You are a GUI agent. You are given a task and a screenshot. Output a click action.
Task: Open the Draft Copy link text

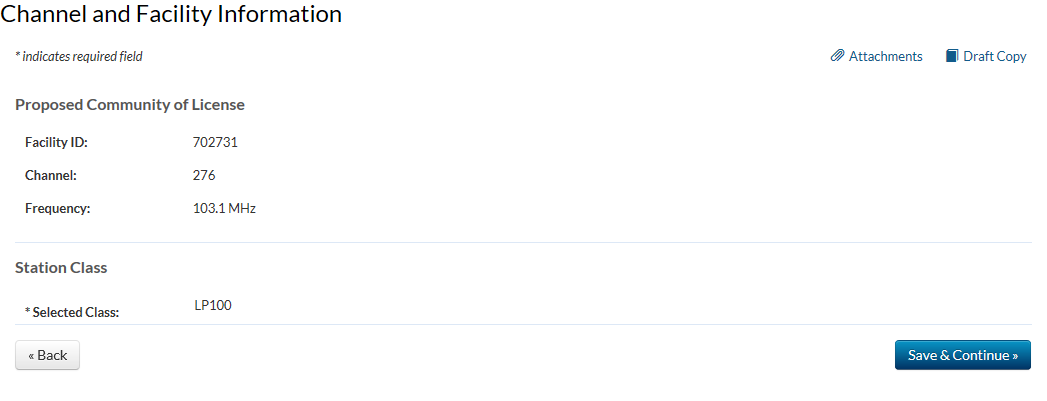coord(994,56)
